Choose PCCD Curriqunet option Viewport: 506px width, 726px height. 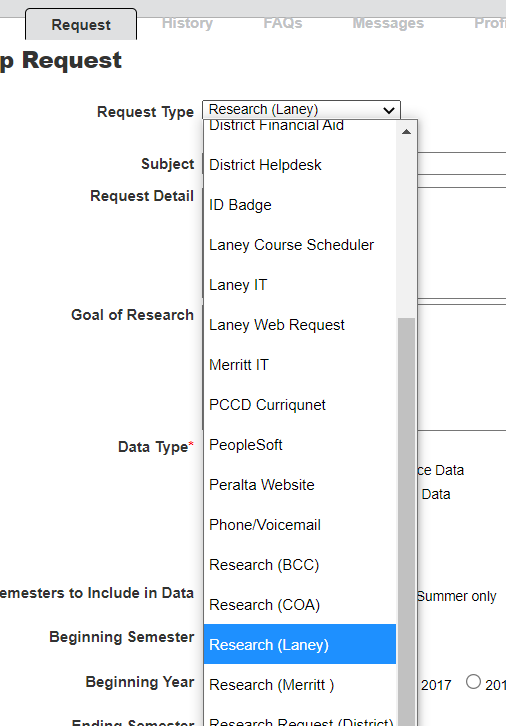pos(300,405)
